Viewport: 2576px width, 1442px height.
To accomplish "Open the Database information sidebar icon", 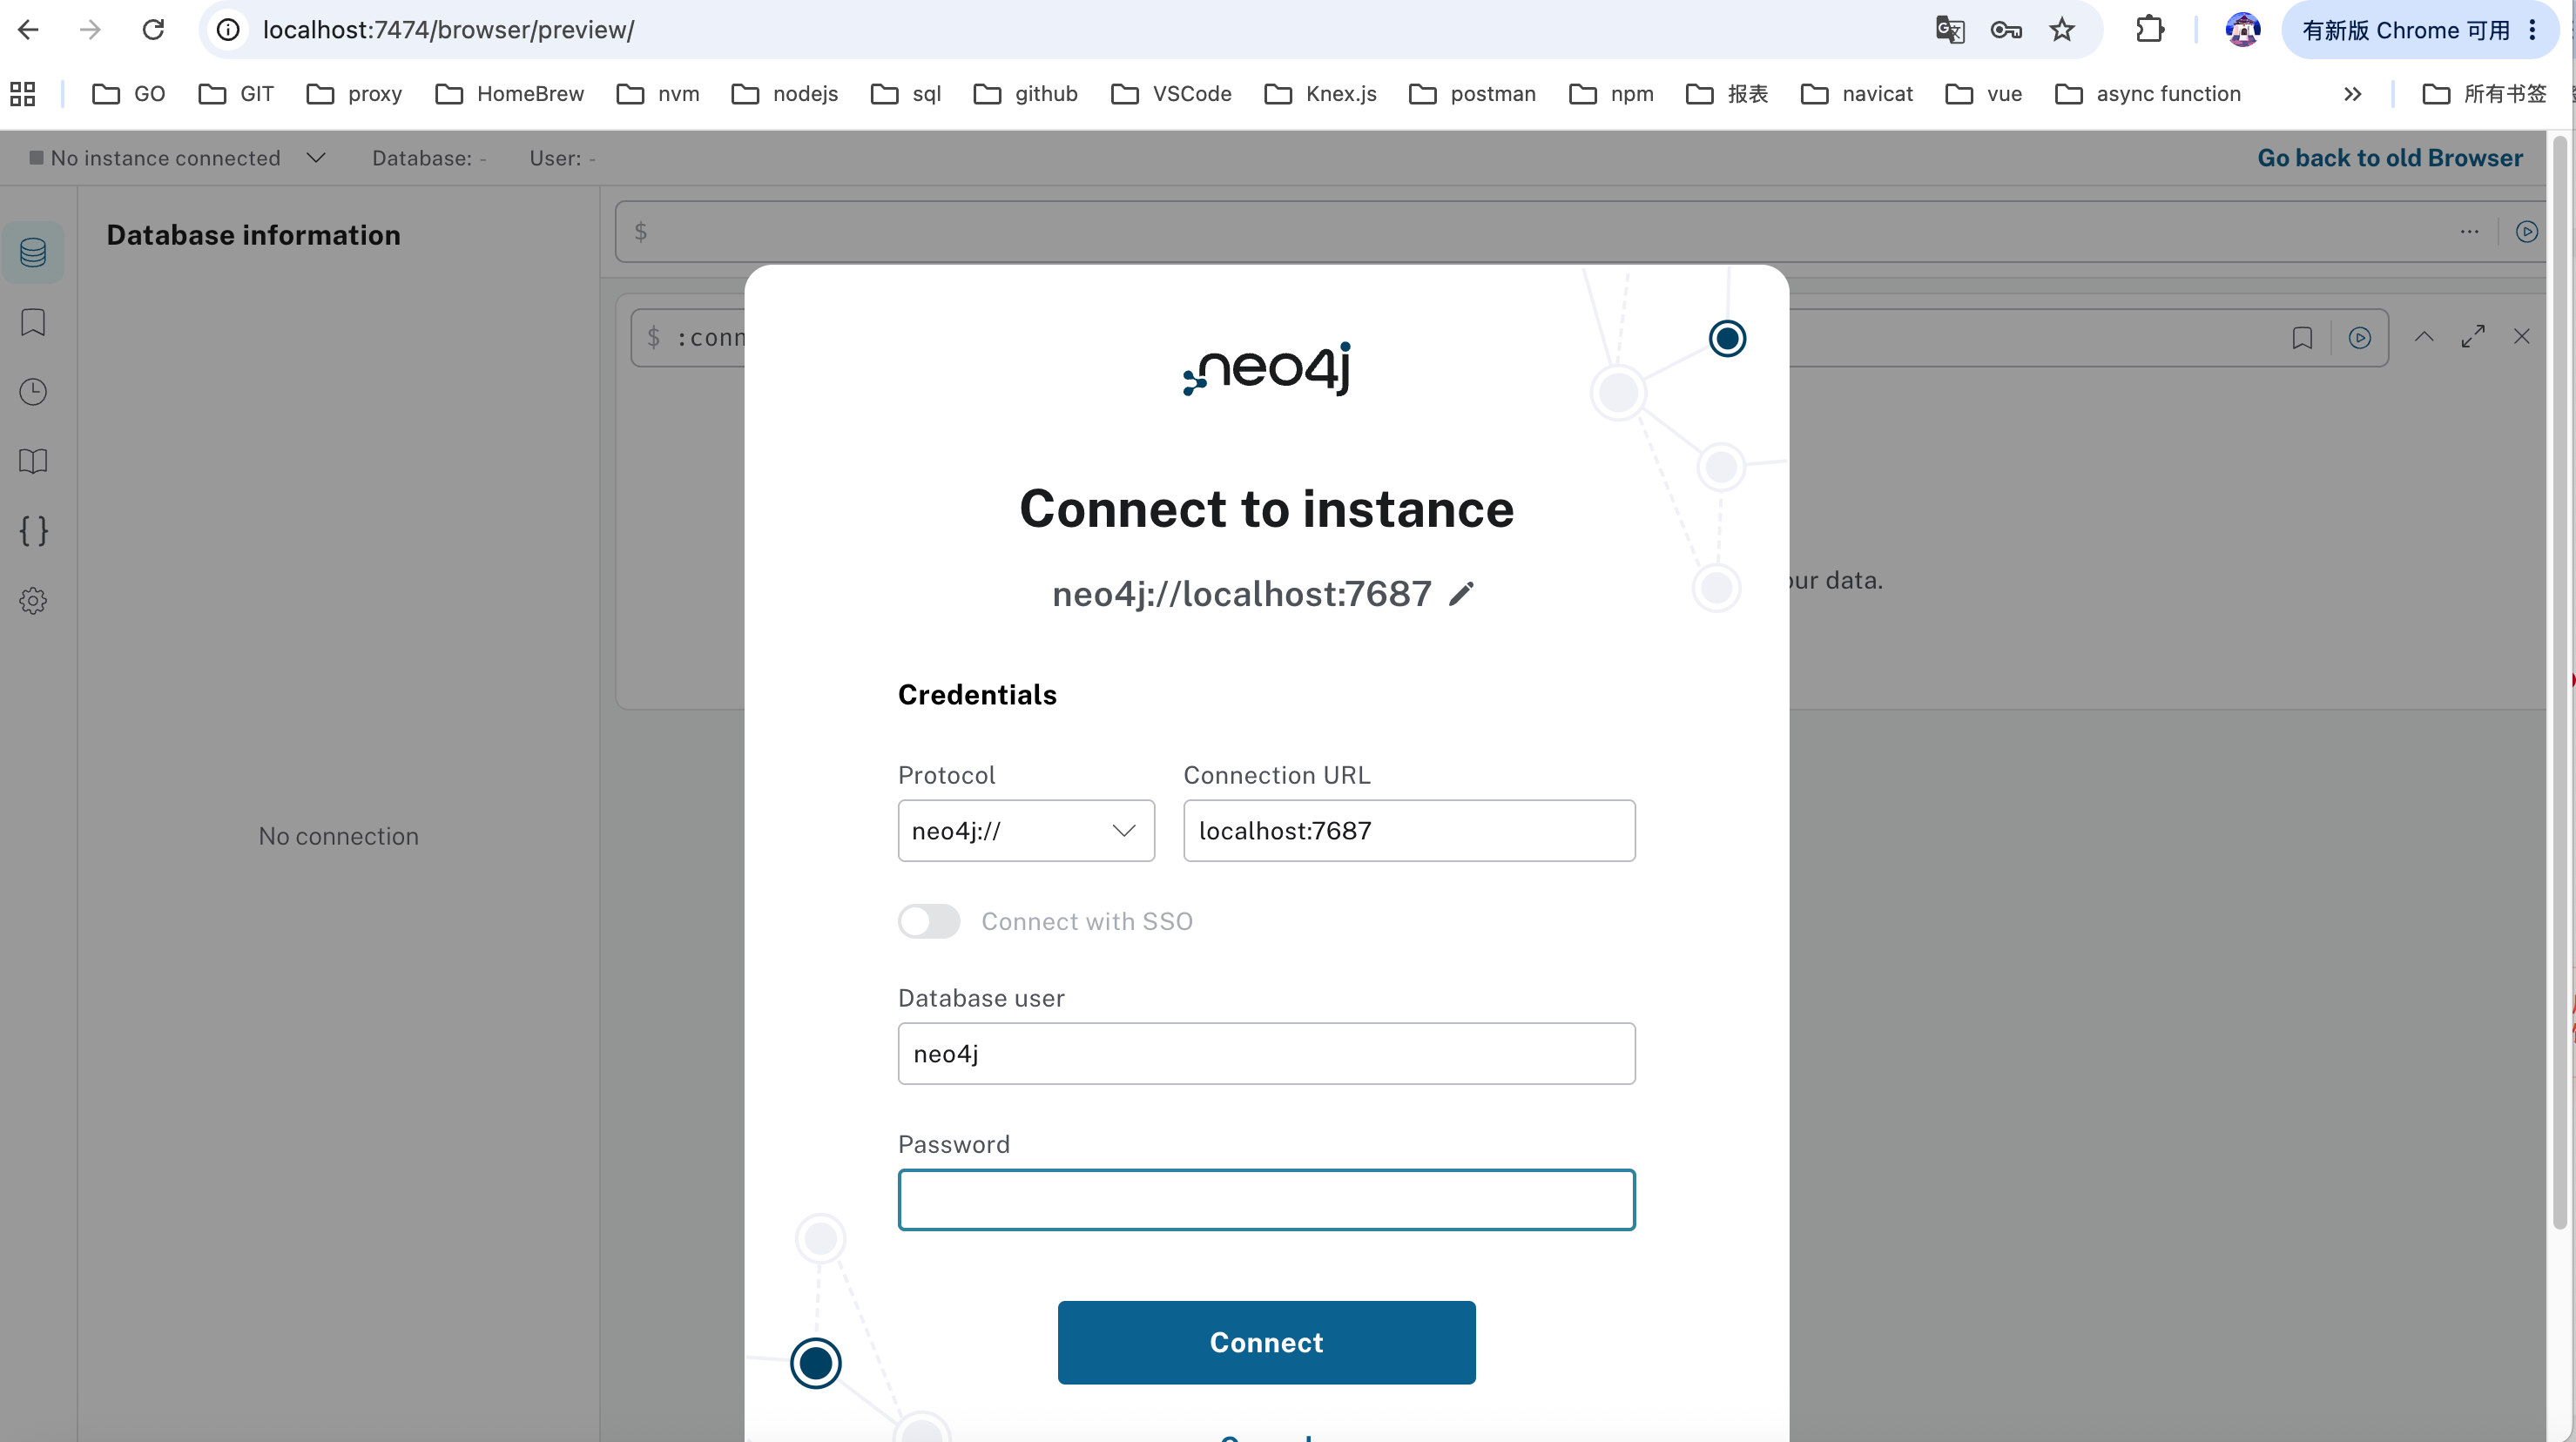I will pyautogui.click(x=33, y=252).
